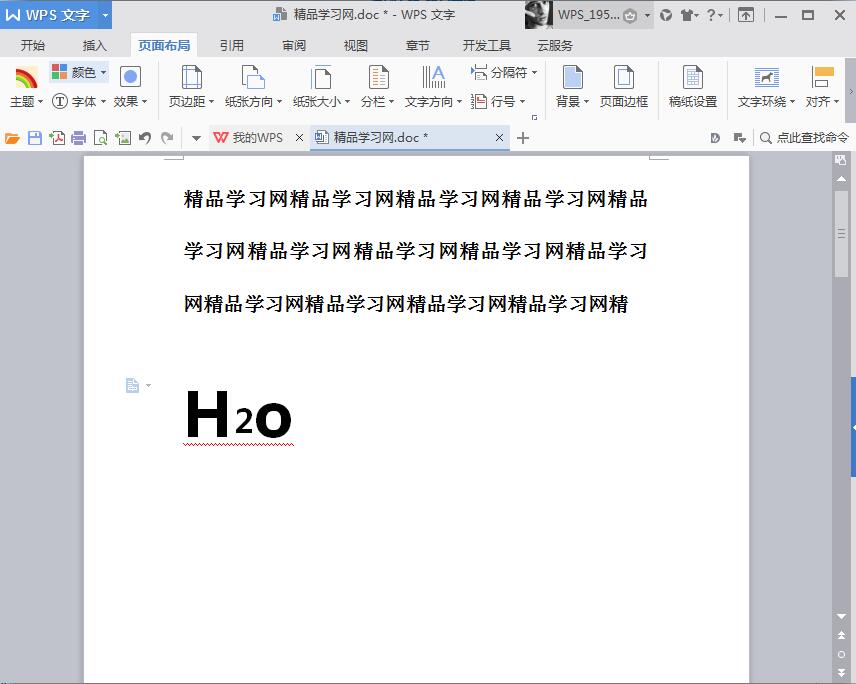
Task: Undo the last action
Action: coord(145,138)
